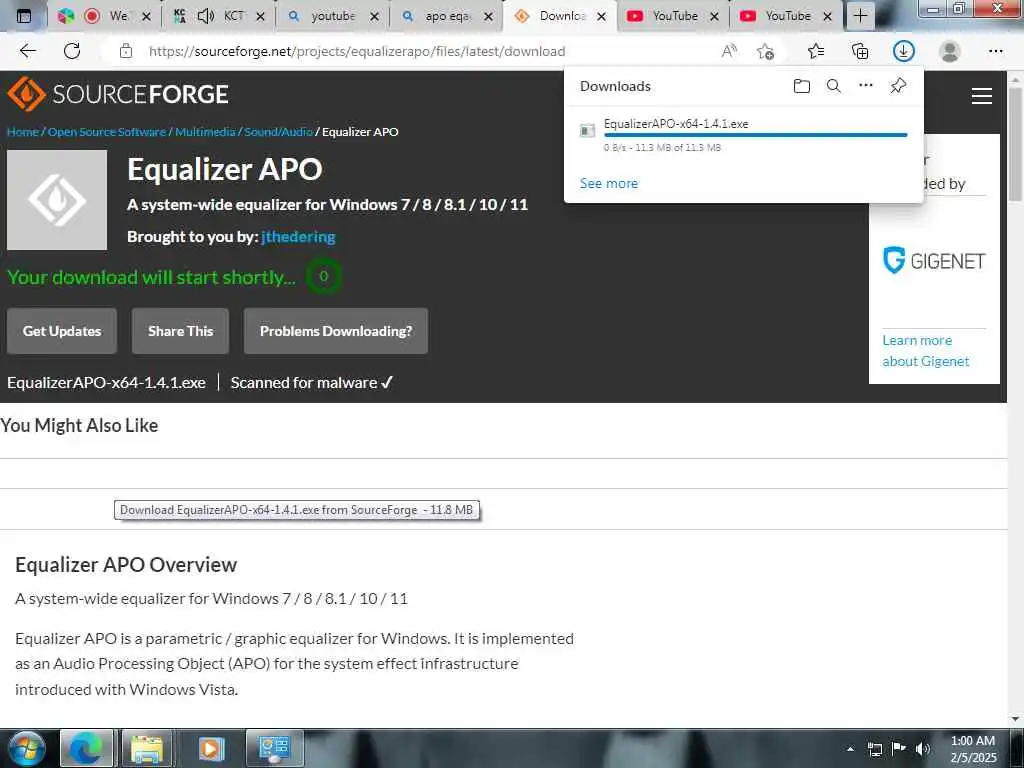Click the taskbar clock and date
Image resolution: width=1024 pixels, height=768 pixels.
tap(973, 749)
